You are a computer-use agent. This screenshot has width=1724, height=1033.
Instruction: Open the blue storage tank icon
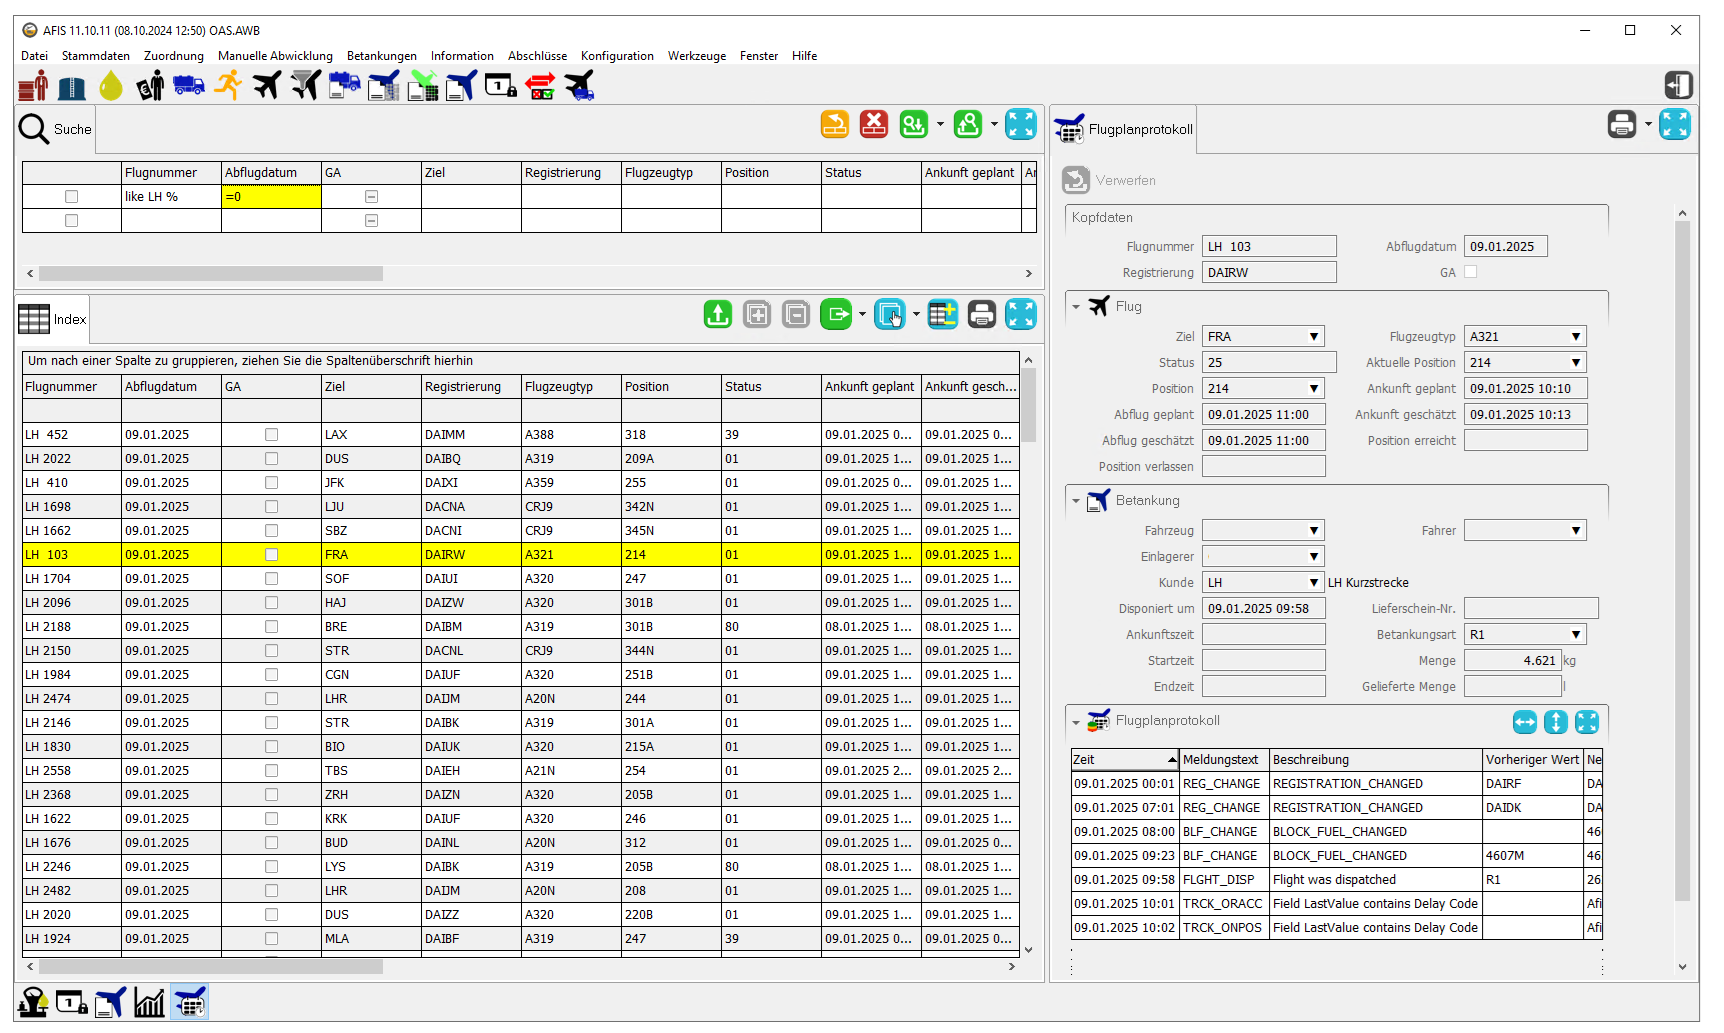pos(72,87)
